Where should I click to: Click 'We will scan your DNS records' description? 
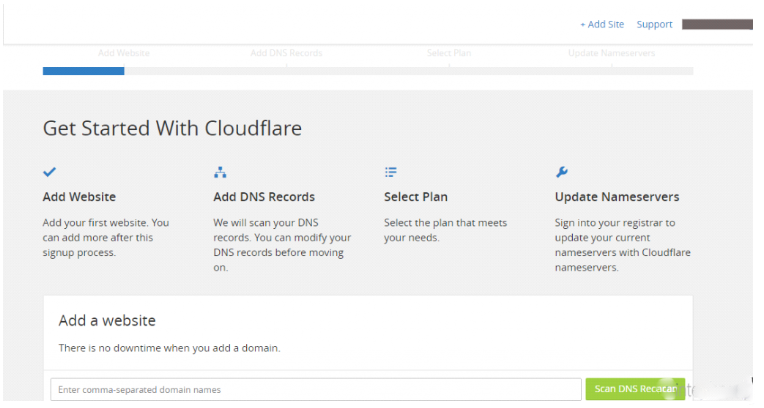point(282,245)
